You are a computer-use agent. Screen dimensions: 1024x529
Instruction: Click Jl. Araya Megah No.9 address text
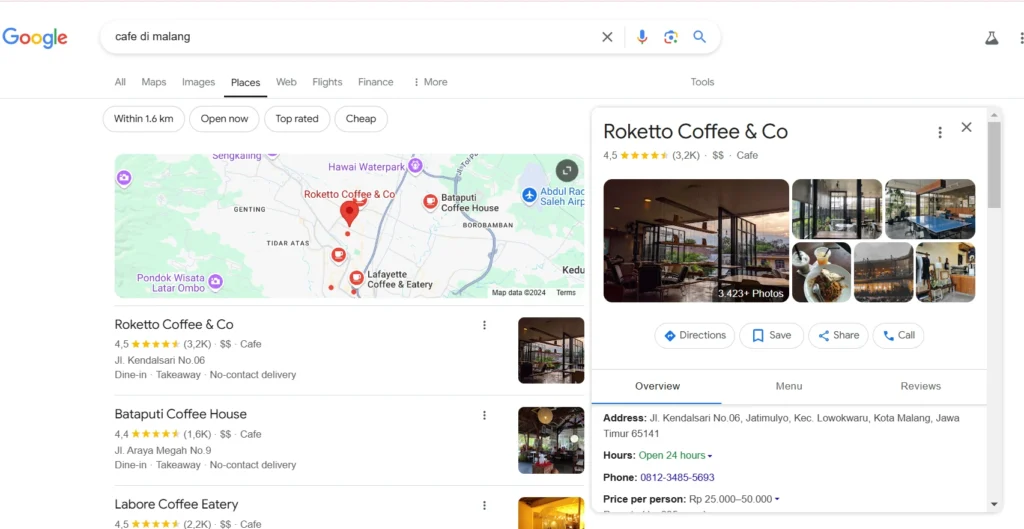tap(163, 451)
